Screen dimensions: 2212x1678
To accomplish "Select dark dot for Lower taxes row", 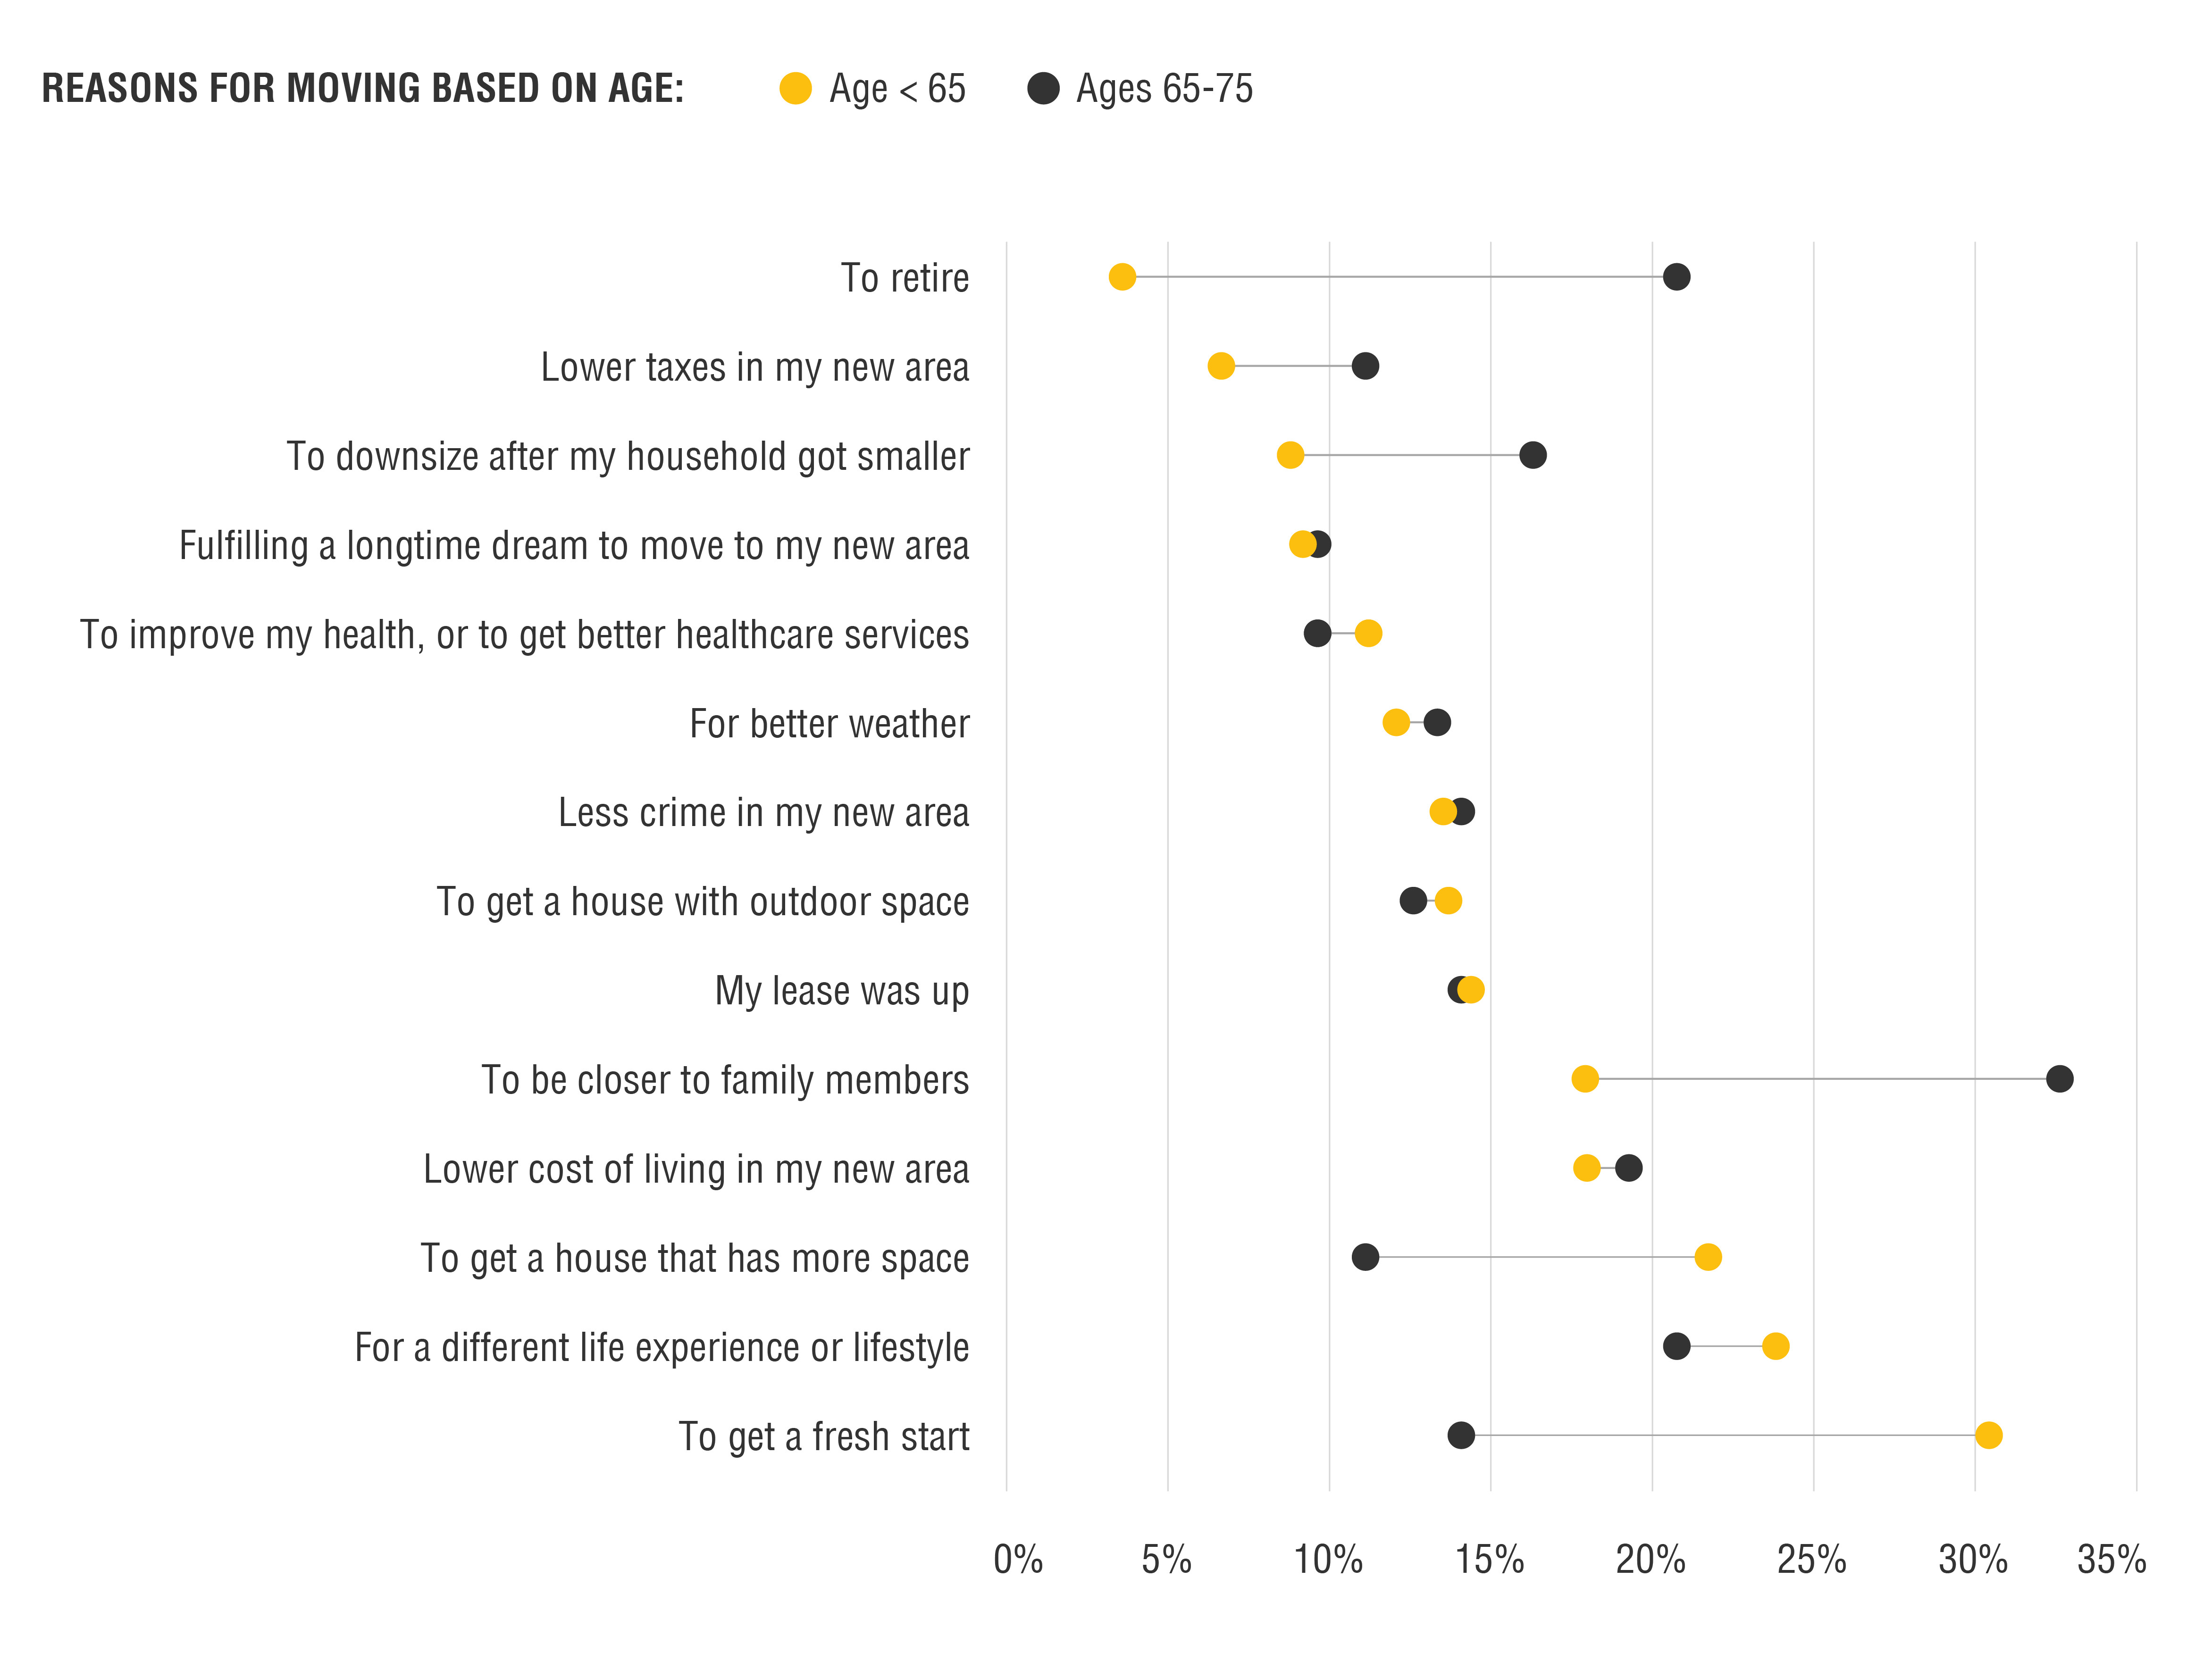I will coord(1365,366).
